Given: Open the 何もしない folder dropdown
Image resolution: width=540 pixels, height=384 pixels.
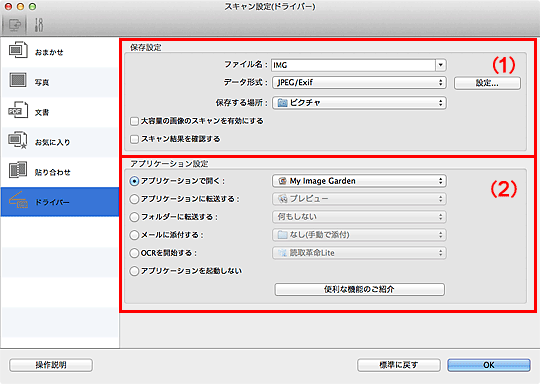Looking at the screenshot, I should (359, 217).
